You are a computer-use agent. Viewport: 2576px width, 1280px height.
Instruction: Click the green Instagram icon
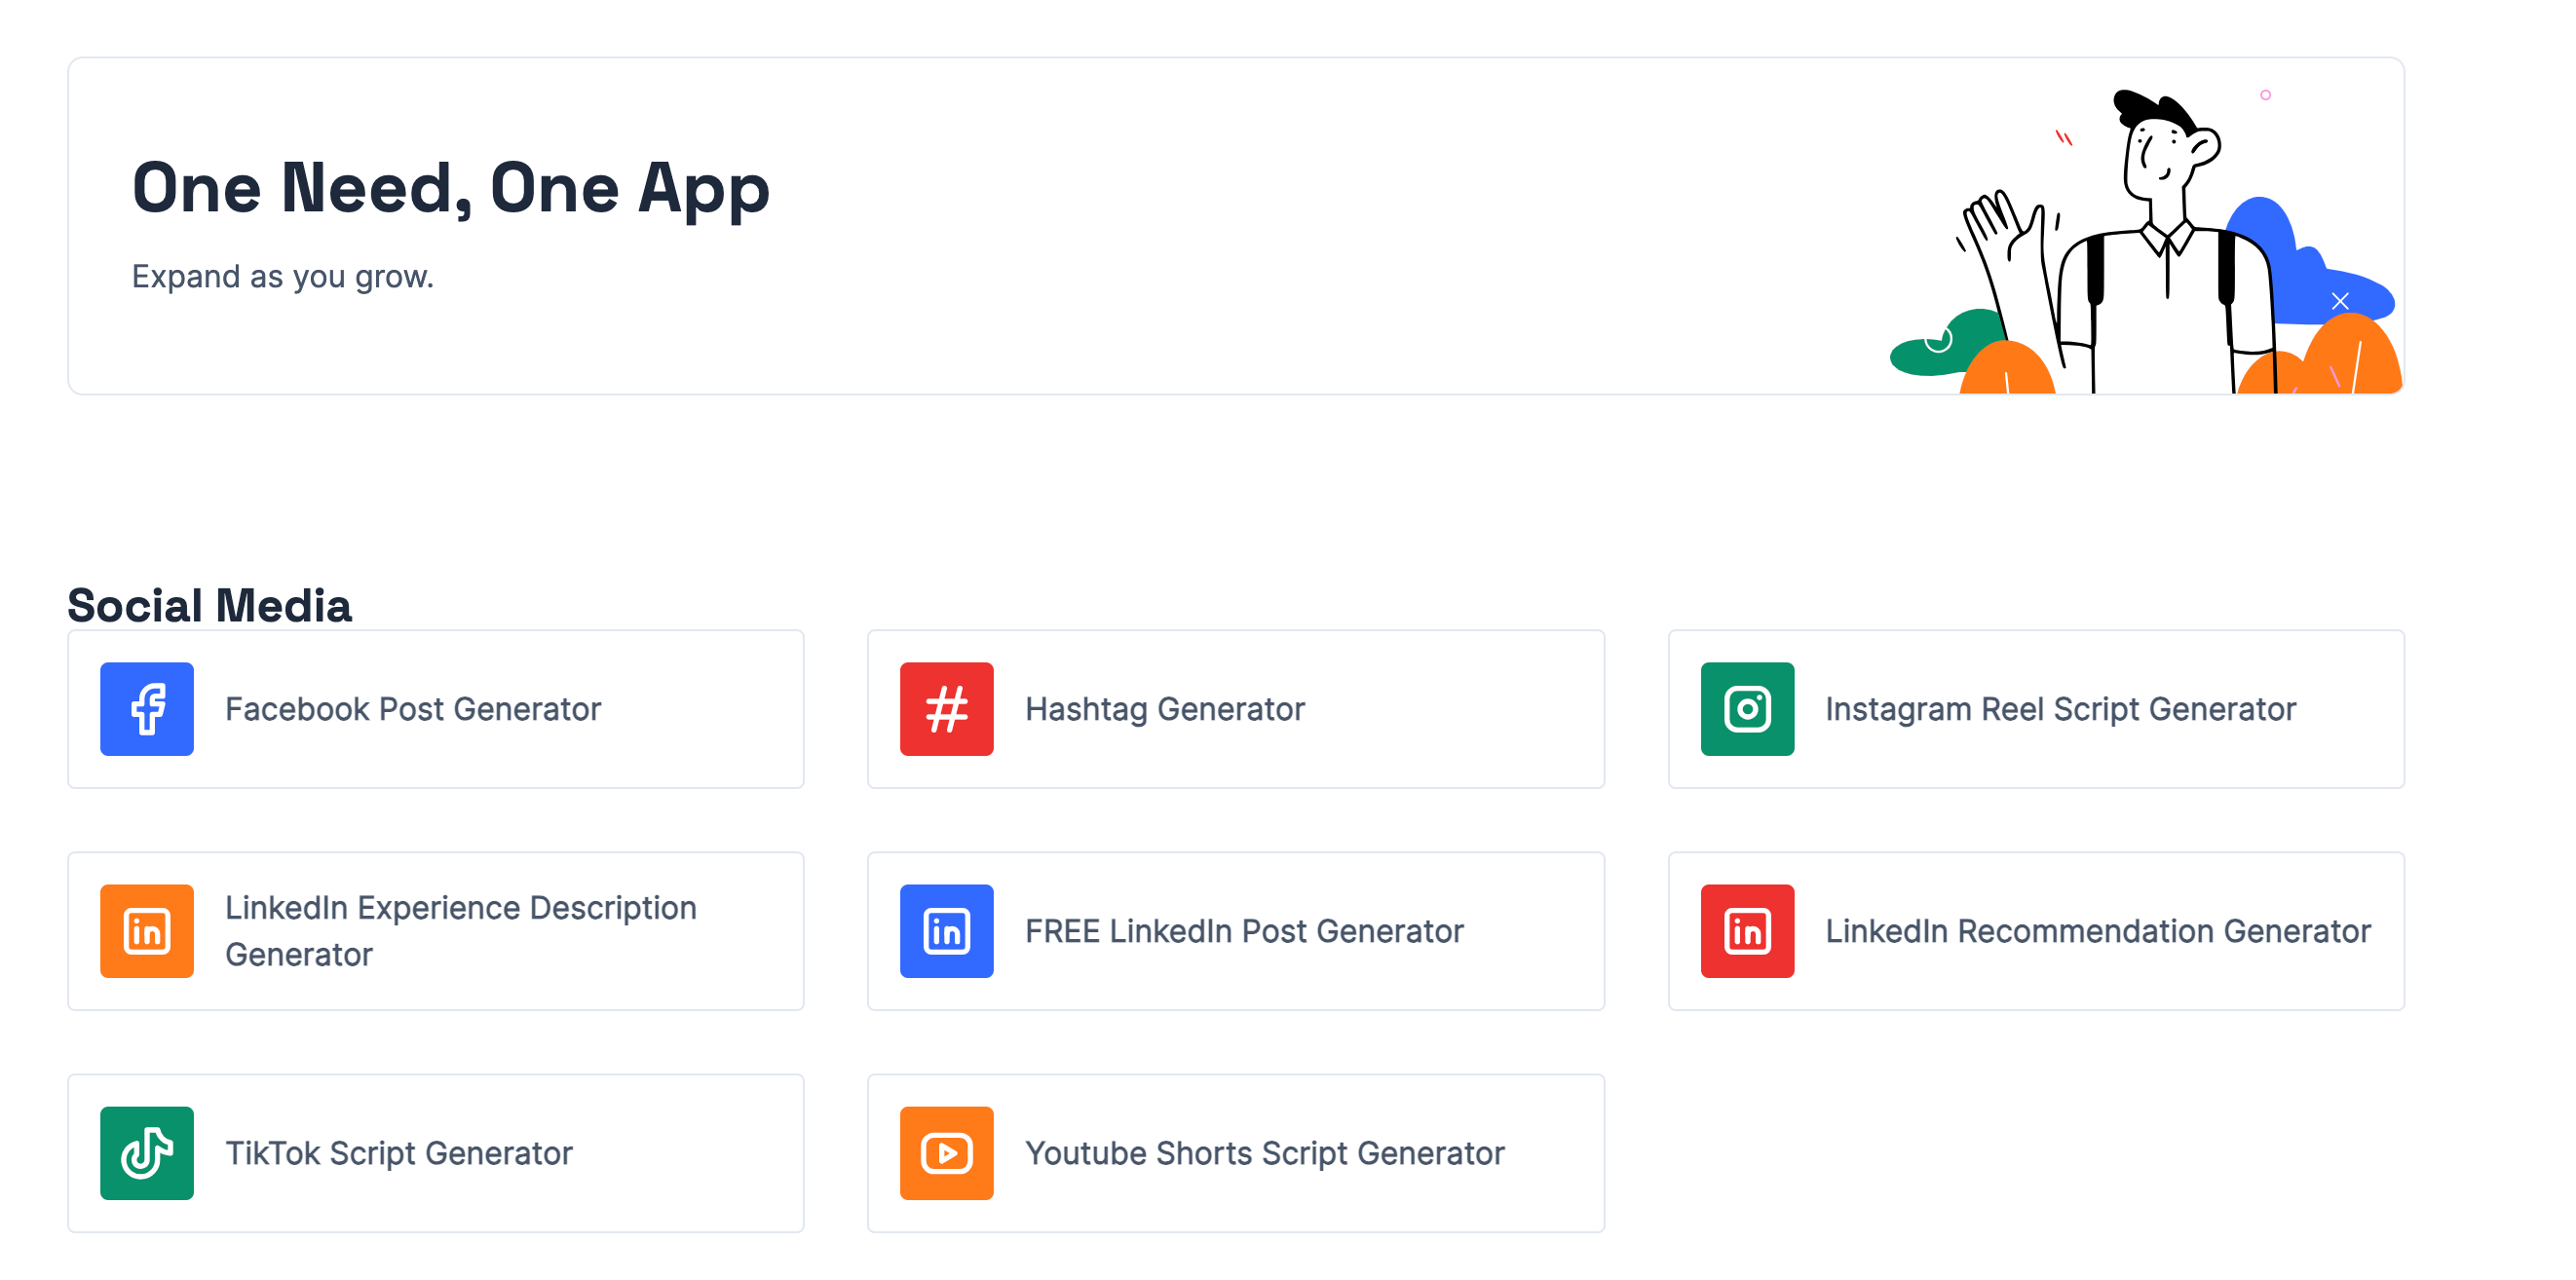[x=1747, y=709]
